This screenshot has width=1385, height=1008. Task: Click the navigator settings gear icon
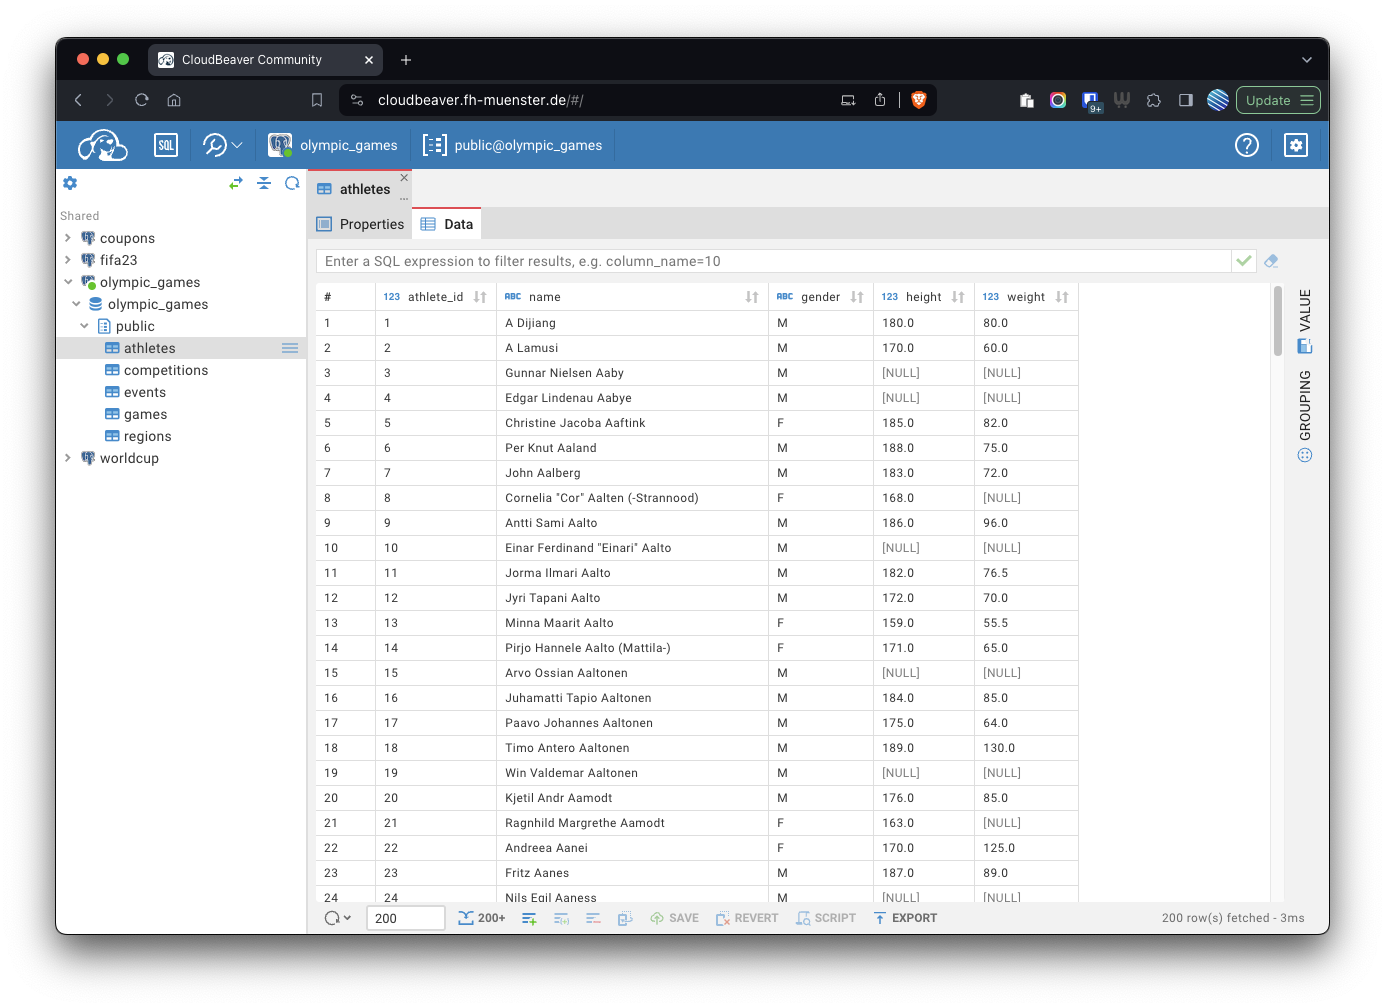[70, 183]
